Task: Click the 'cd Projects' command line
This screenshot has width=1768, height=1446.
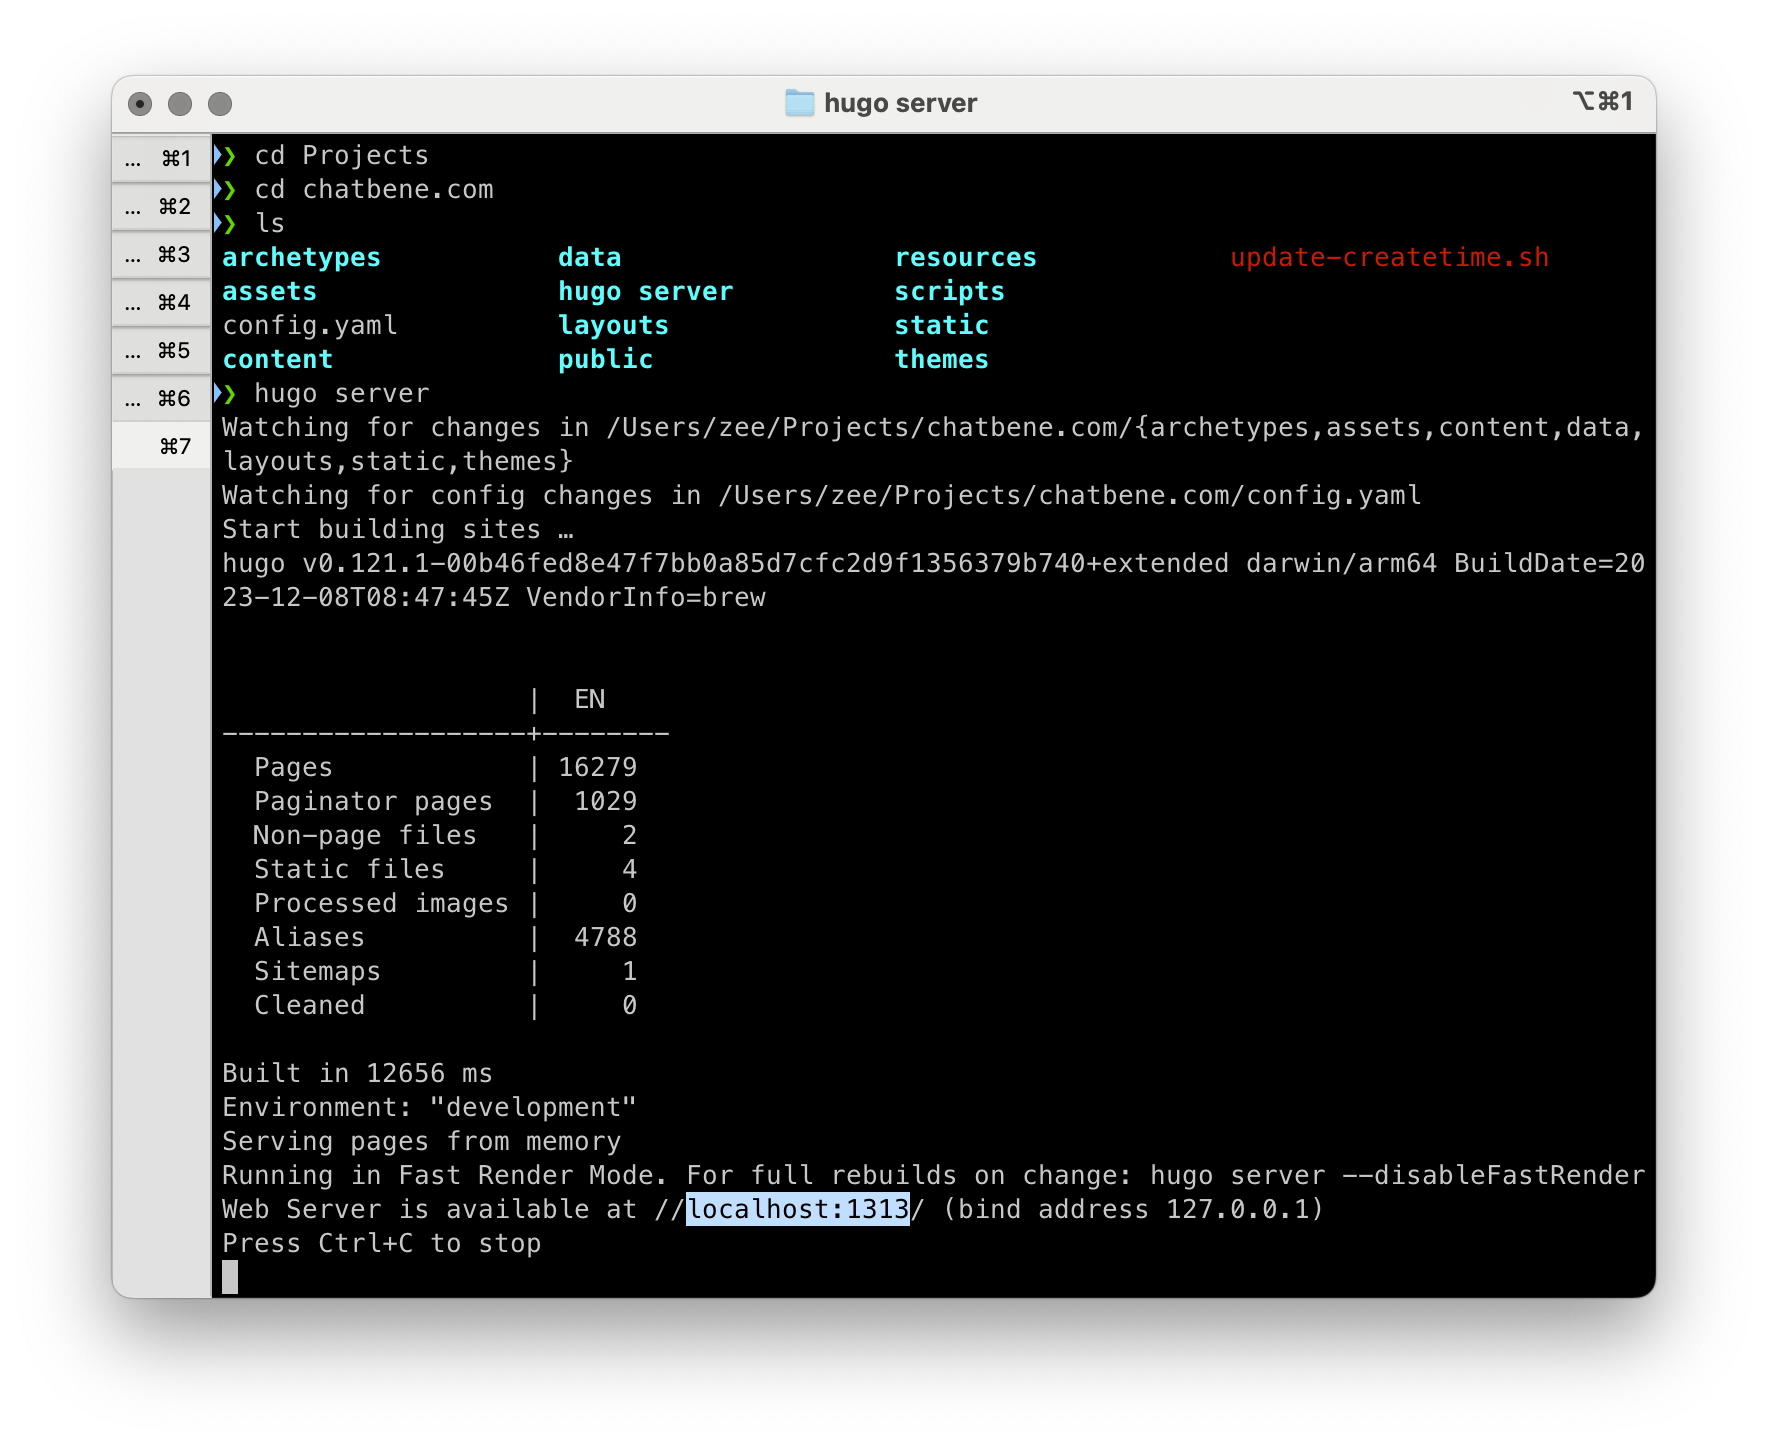Action: [341, 156]
